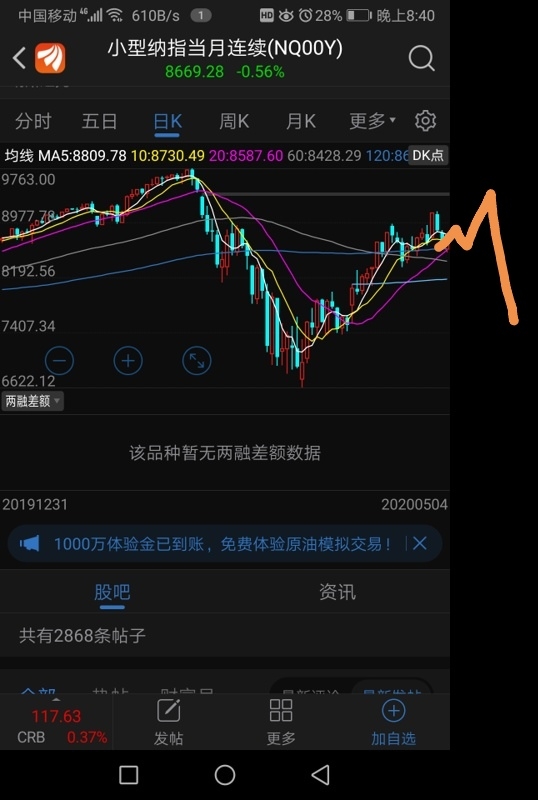This screenshot has height=800, width=538.
Task: Switch to the 周K tab
Action: click(x=234, y=121)
